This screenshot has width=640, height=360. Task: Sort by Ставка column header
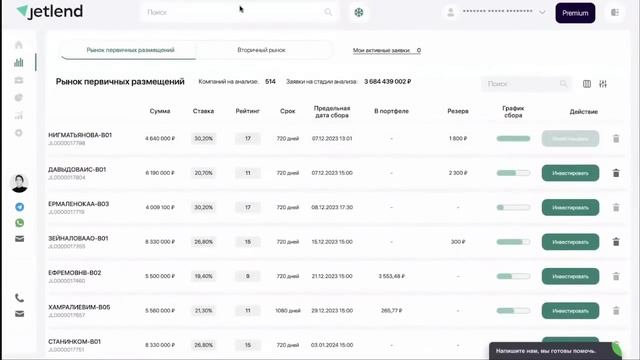coord(203,111)
